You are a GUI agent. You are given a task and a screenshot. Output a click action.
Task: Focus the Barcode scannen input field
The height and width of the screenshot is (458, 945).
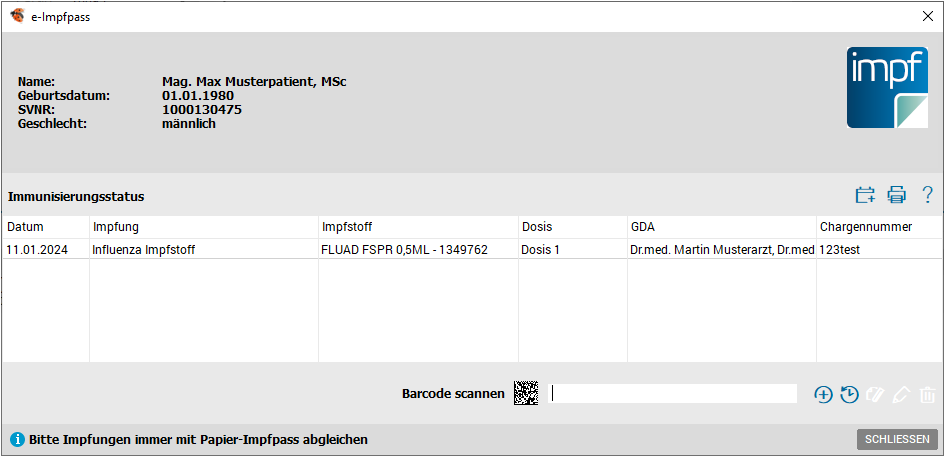(x=672, y=394)
